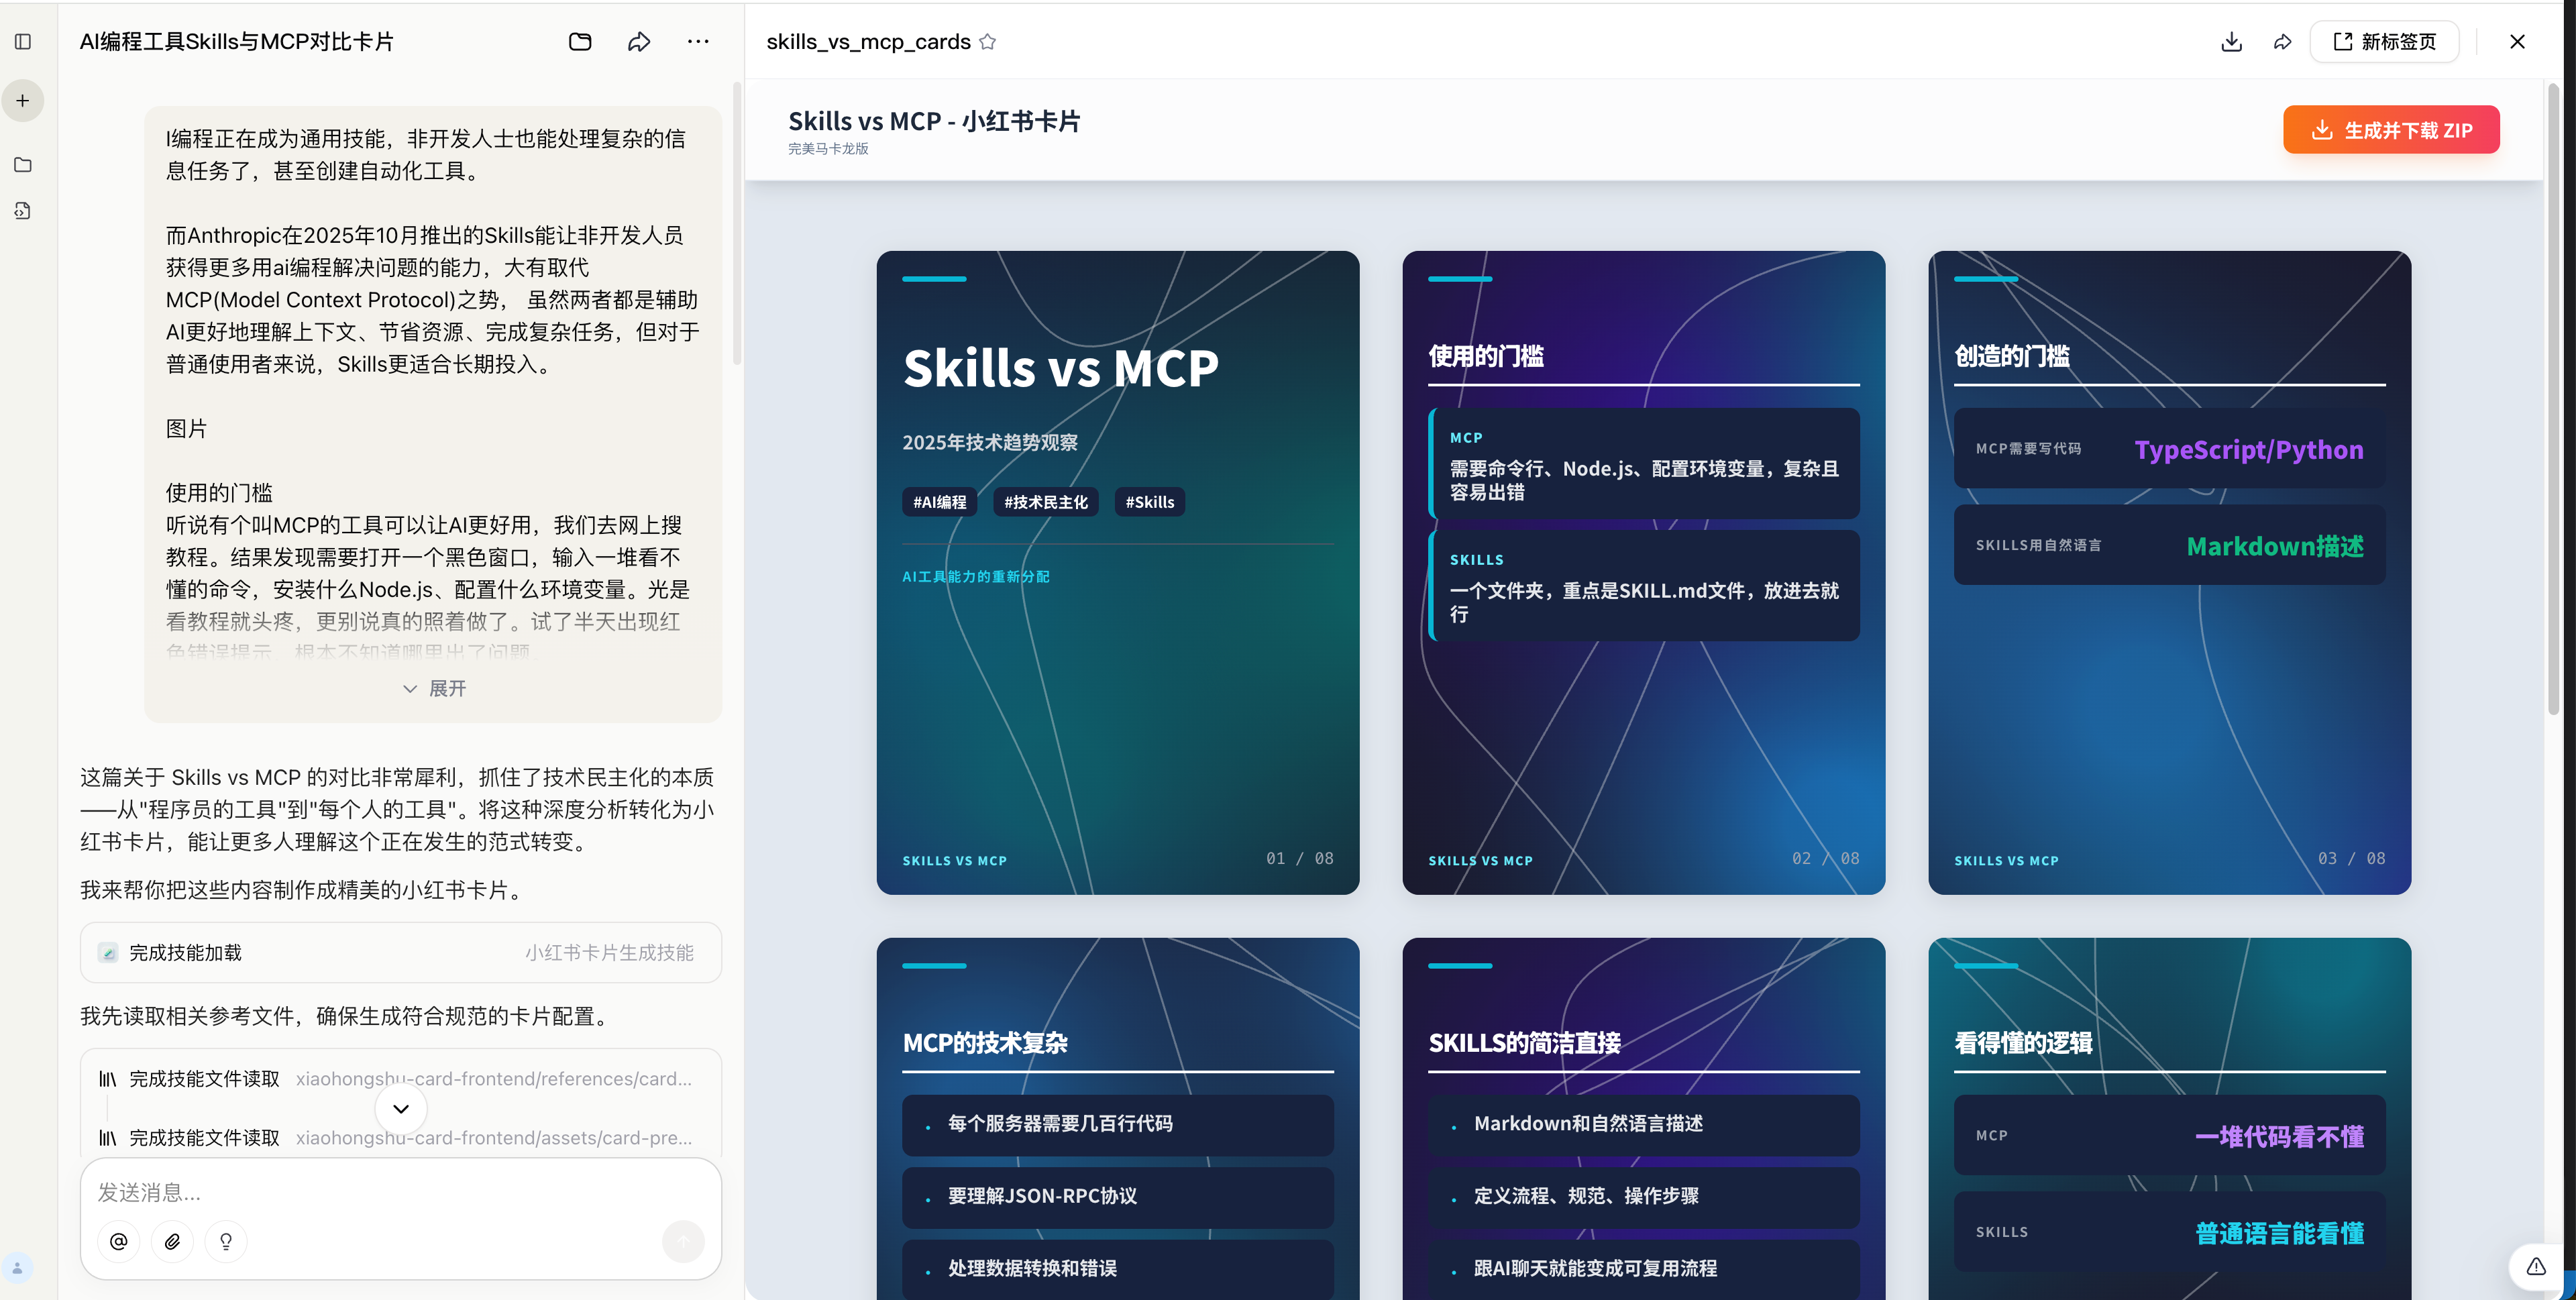Select the Skills vs MCP cover card
Viewport: 2576px width, 1300px height.
pos(1117,572)
